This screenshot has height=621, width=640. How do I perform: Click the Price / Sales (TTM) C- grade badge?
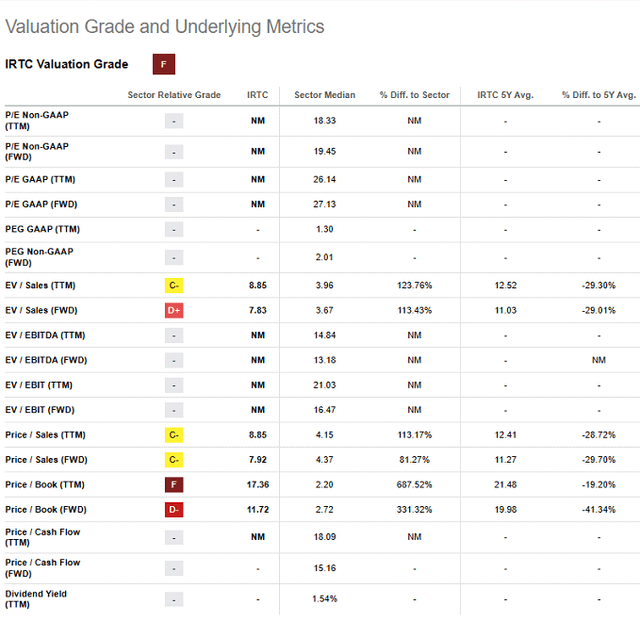pyautogui.click(x=174, y=435)
